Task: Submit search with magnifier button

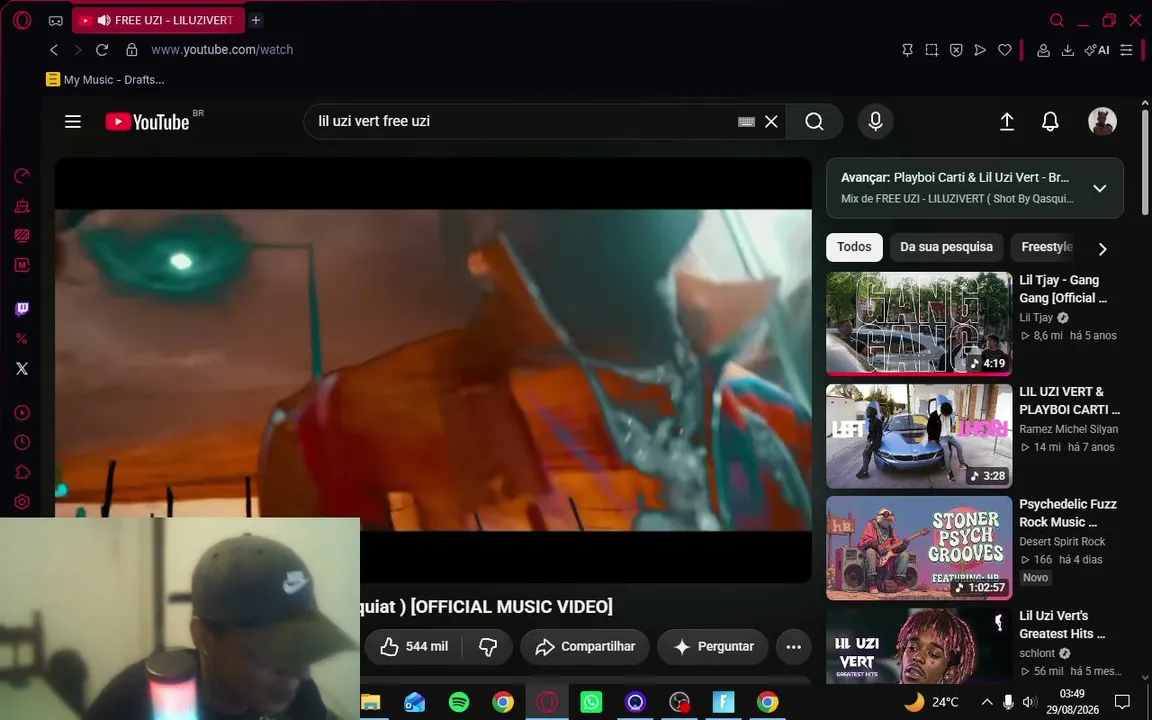Action: pos(814,121)
